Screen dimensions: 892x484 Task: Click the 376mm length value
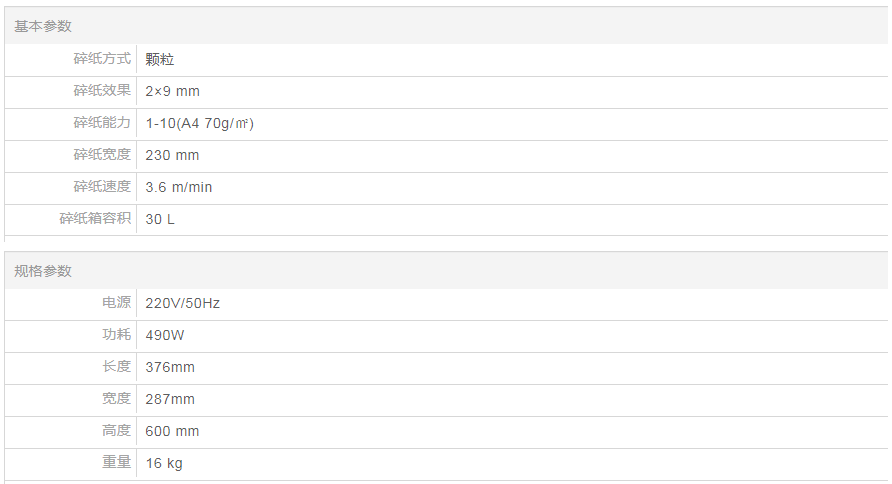point(170,367)
